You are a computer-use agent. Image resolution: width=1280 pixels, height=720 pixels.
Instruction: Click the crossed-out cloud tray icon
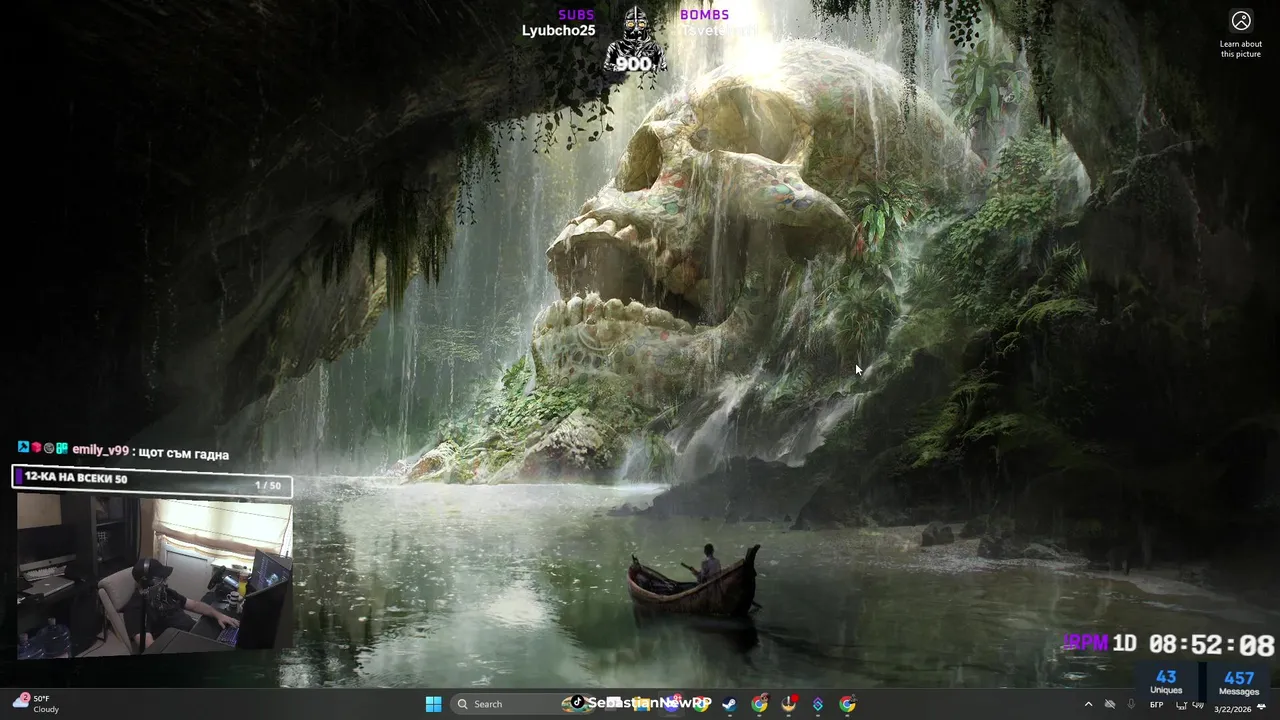pos(1110,705)
